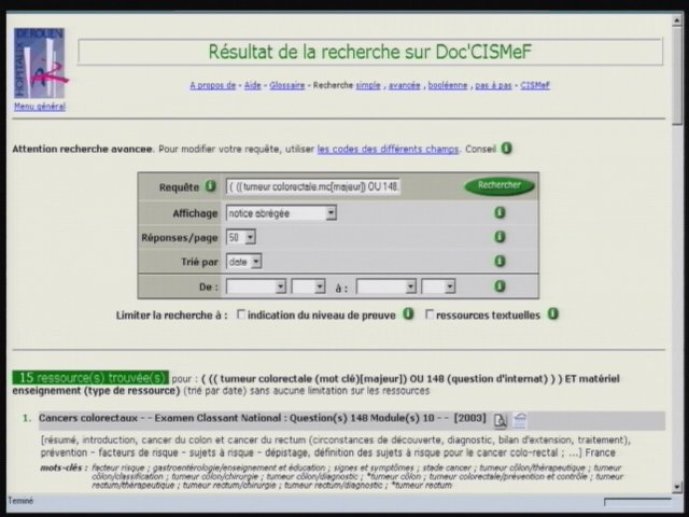Open the second à end date dropdown

tap(438, 286)
